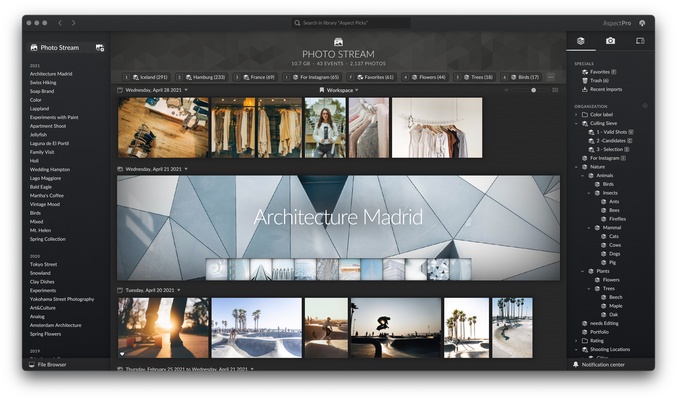Select the 2 - Candidates filter

click(611, 141)
